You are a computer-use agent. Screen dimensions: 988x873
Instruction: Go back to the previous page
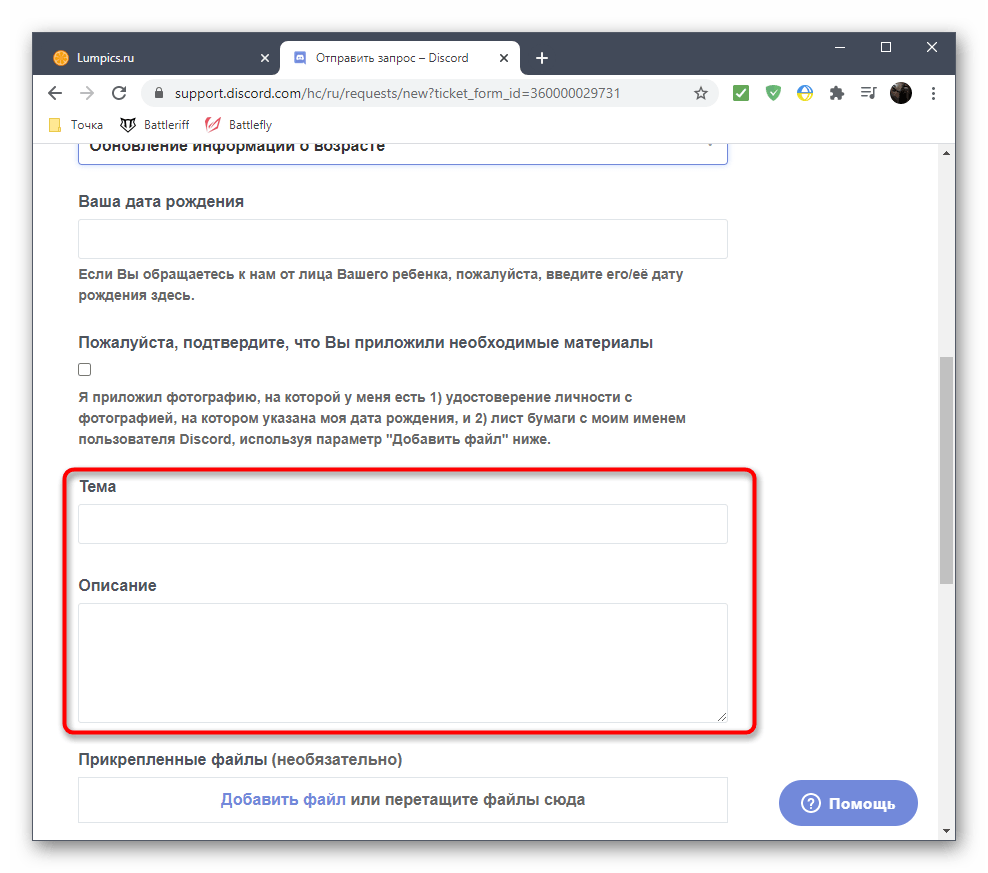point(55,93)
